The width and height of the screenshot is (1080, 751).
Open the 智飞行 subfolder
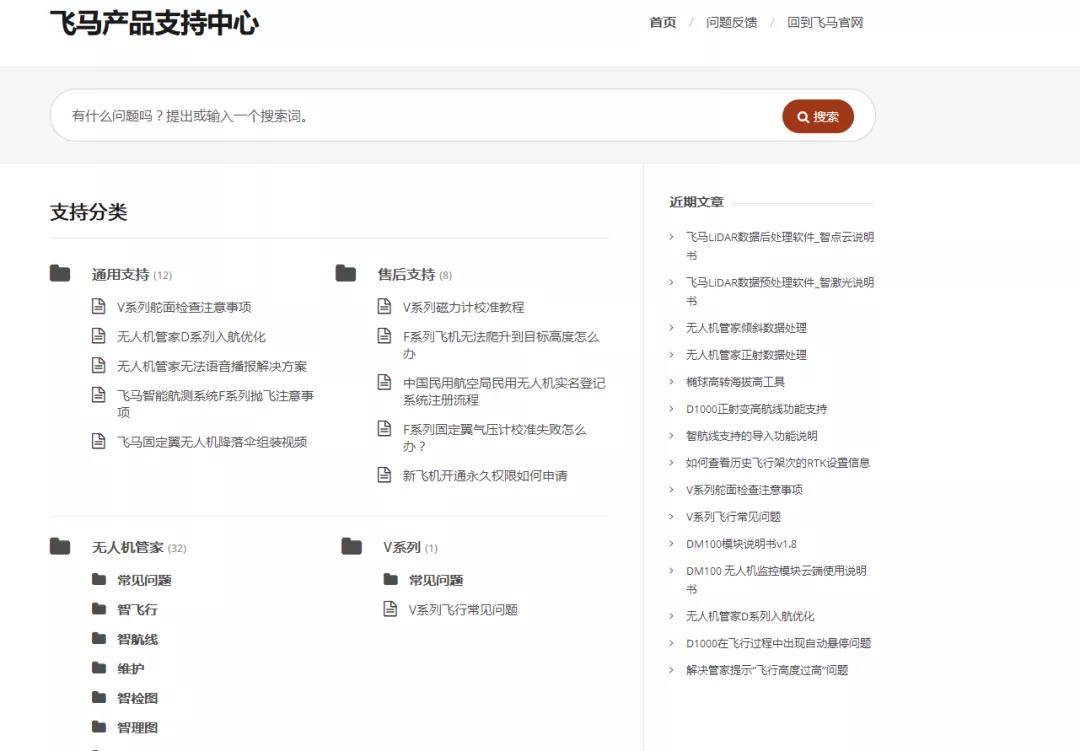(137, 609)
